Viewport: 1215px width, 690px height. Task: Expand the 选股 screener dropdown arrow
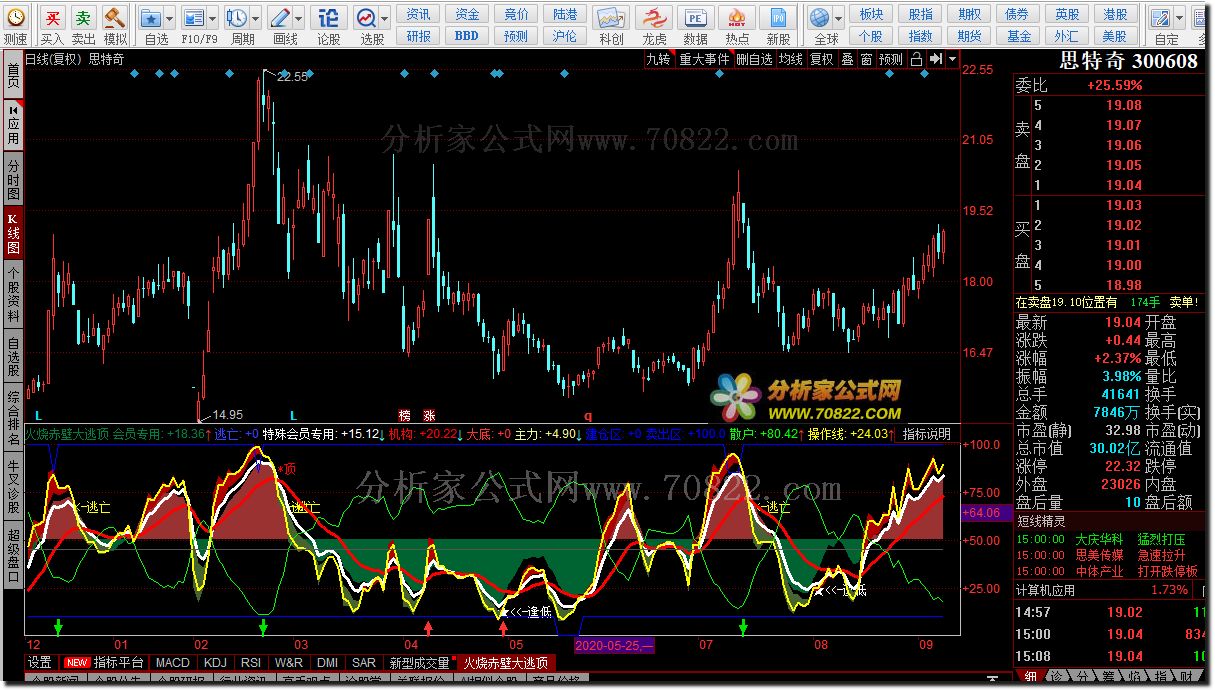coord(385,18)
